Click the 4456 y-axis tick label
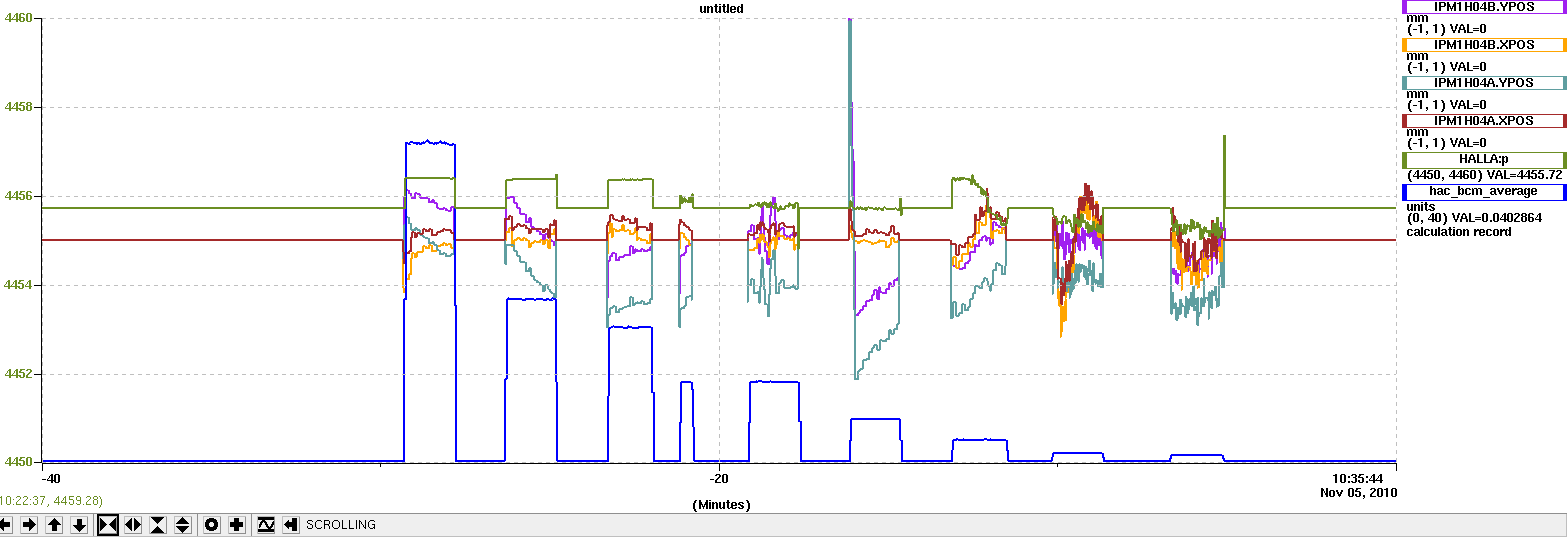The width and height of the screenshot is (1567, 537). [19, 196]
